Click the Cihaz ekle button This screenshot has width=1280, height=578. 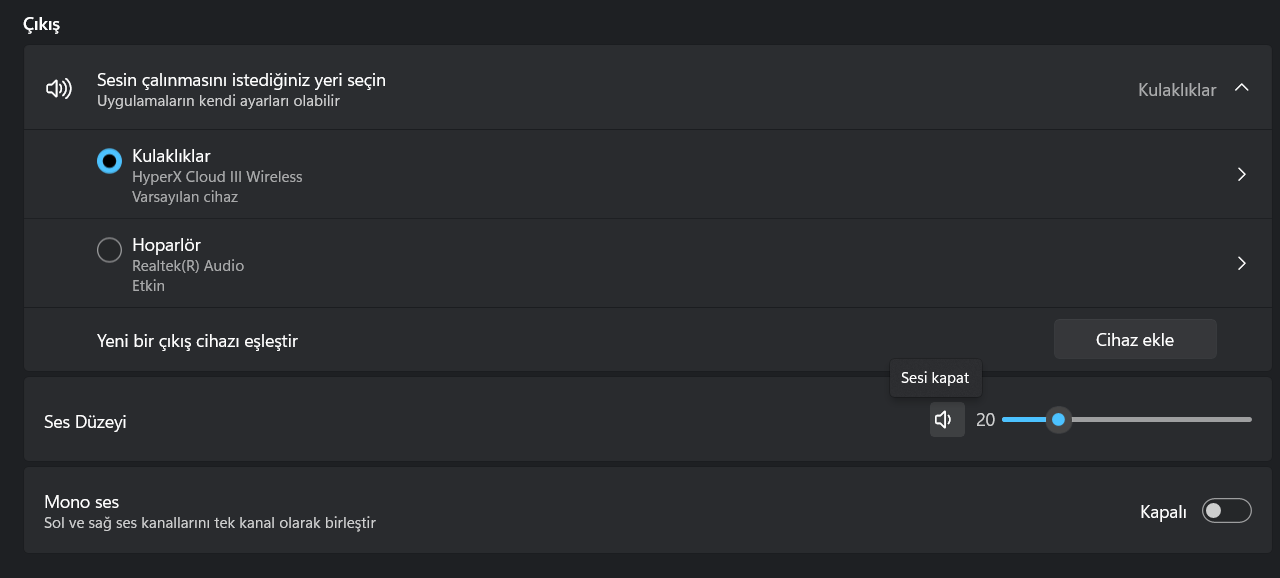1134,340
